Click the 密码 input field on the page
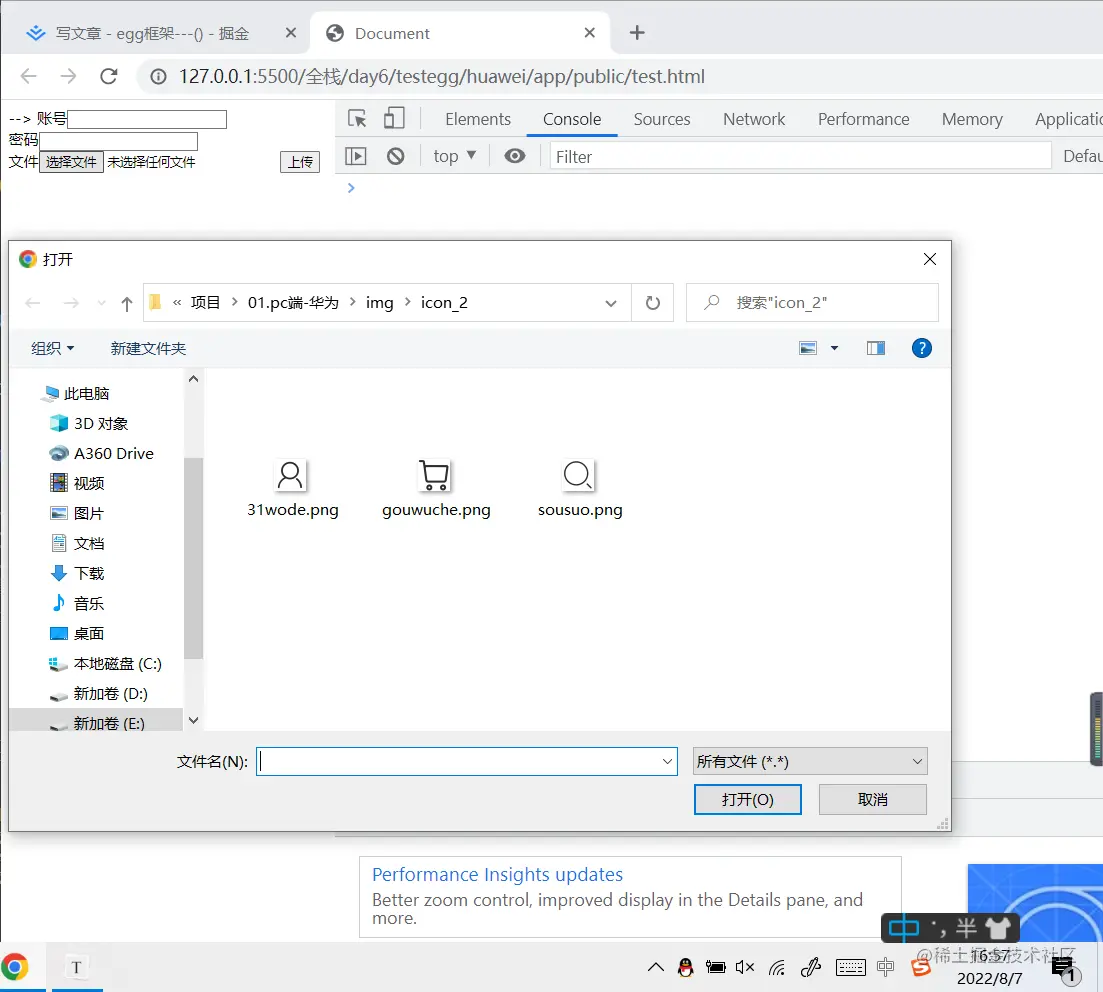The image size is (1103, 992). [x=118, y=141]
